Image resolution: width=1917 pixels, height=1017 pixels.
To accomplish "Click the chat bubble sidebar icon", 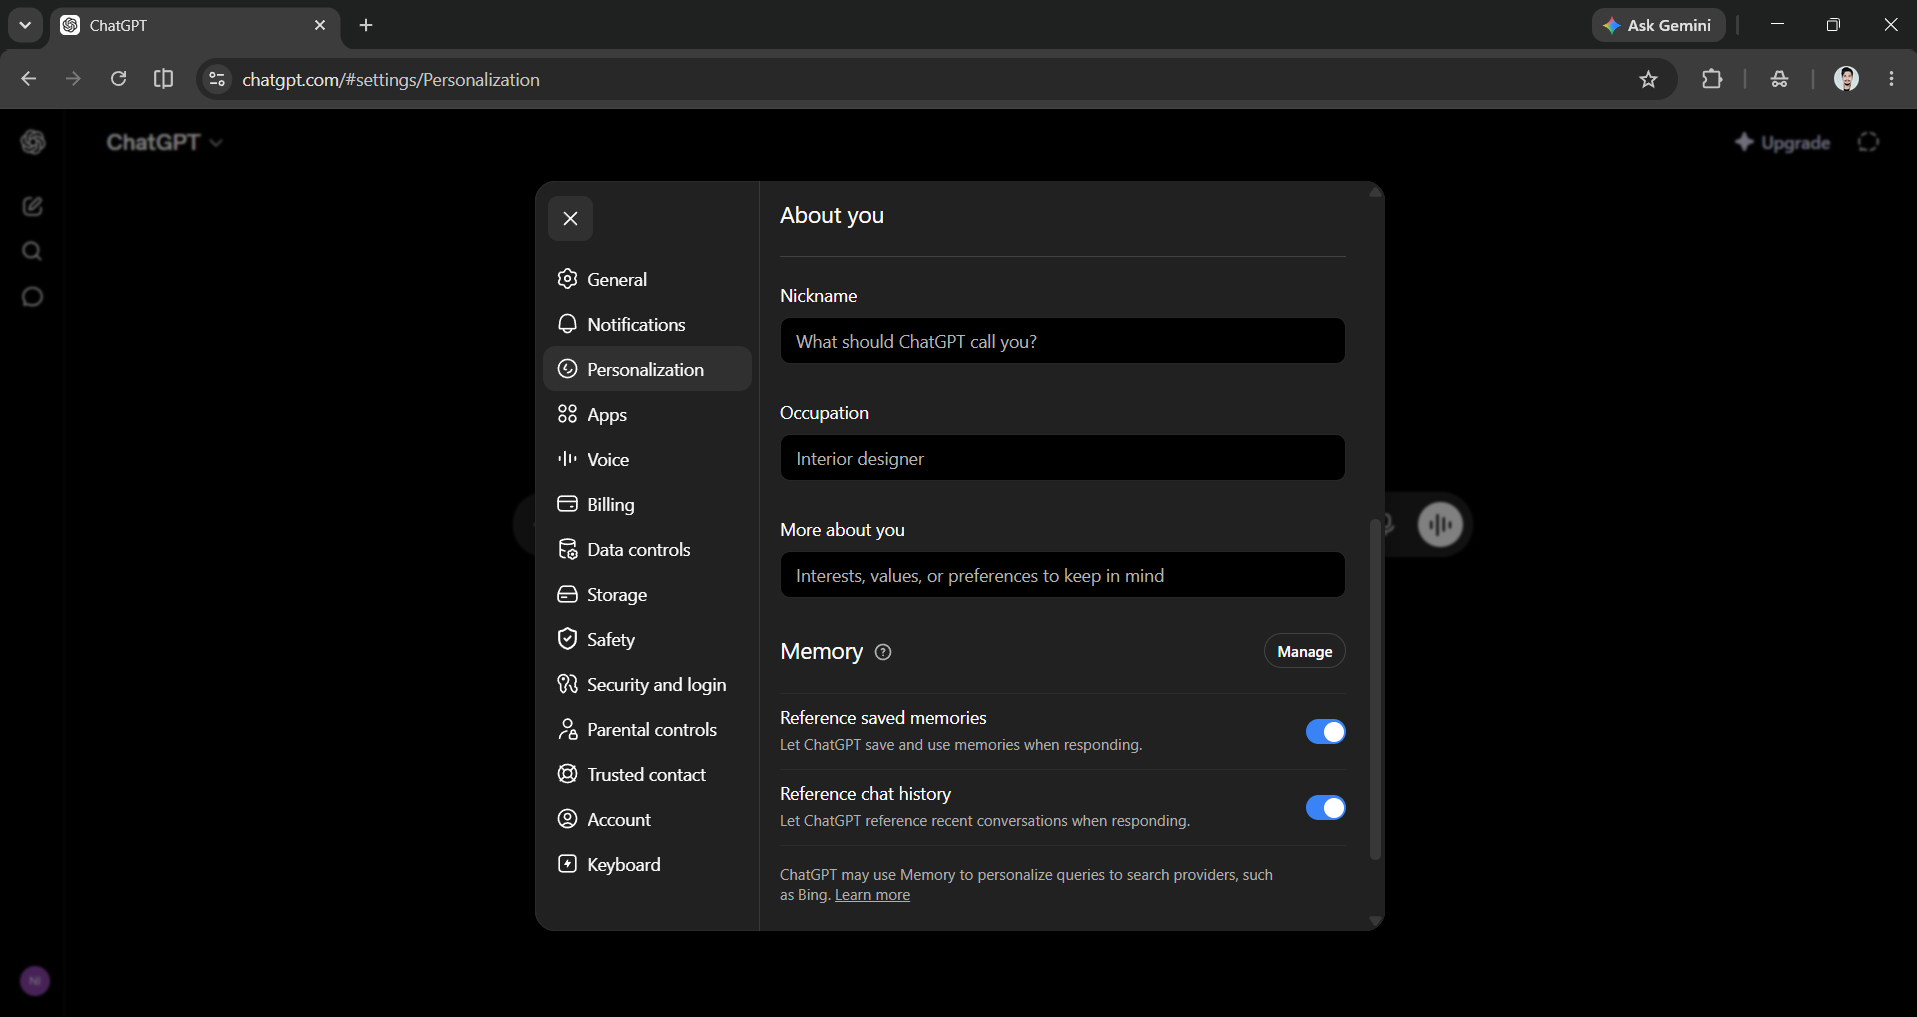I will pos(33,297).
